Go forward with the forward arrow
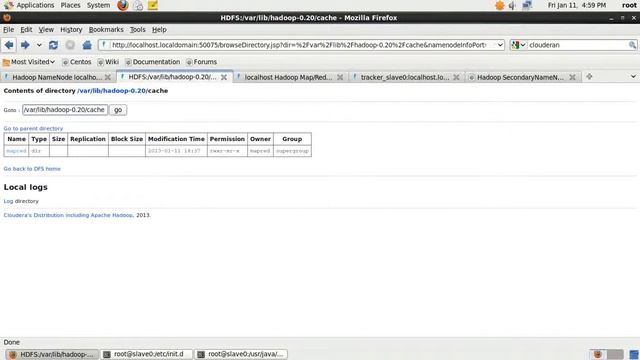 25,45
